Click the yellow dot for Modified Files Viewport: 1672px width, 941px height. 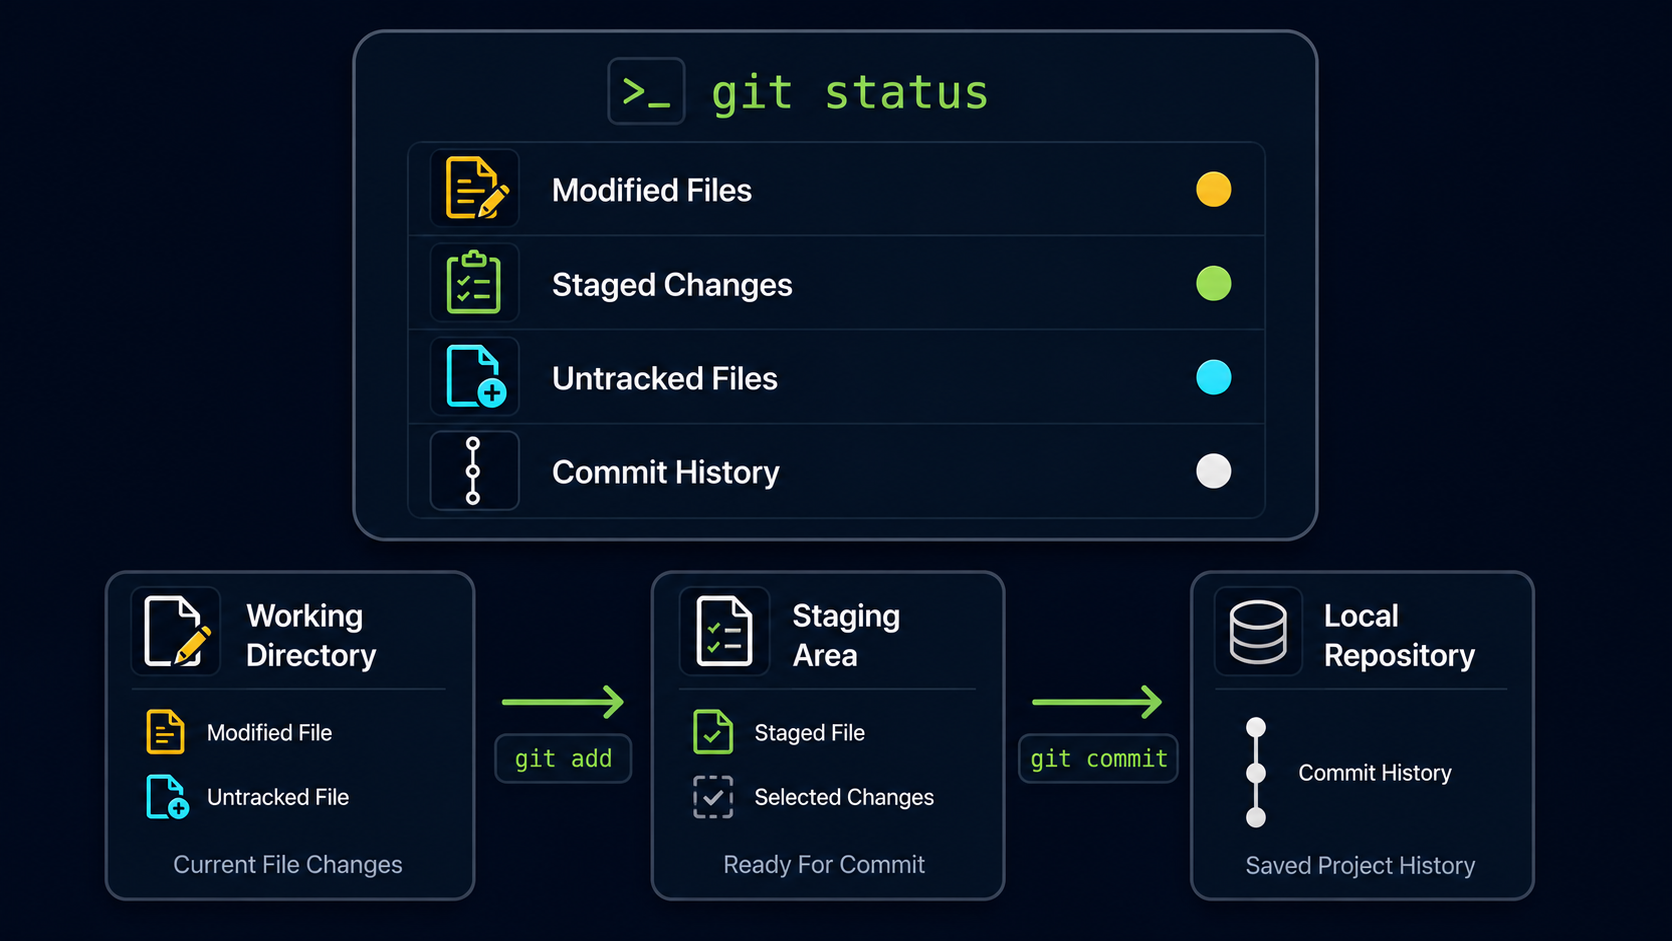click(1214, 189)
